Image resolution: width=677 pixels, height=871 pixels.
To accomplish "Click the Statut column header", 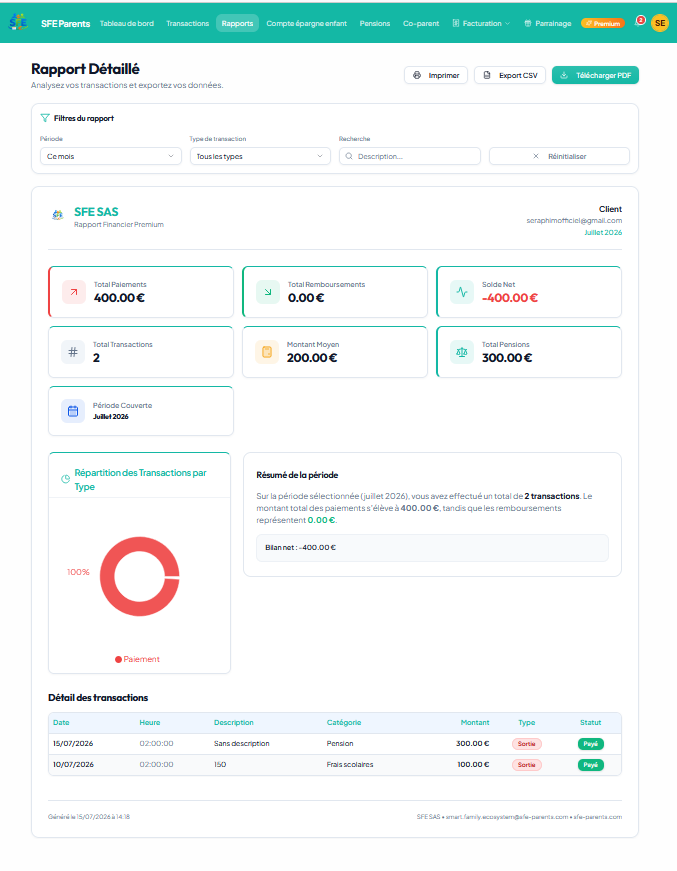I will tap(590, 722).
